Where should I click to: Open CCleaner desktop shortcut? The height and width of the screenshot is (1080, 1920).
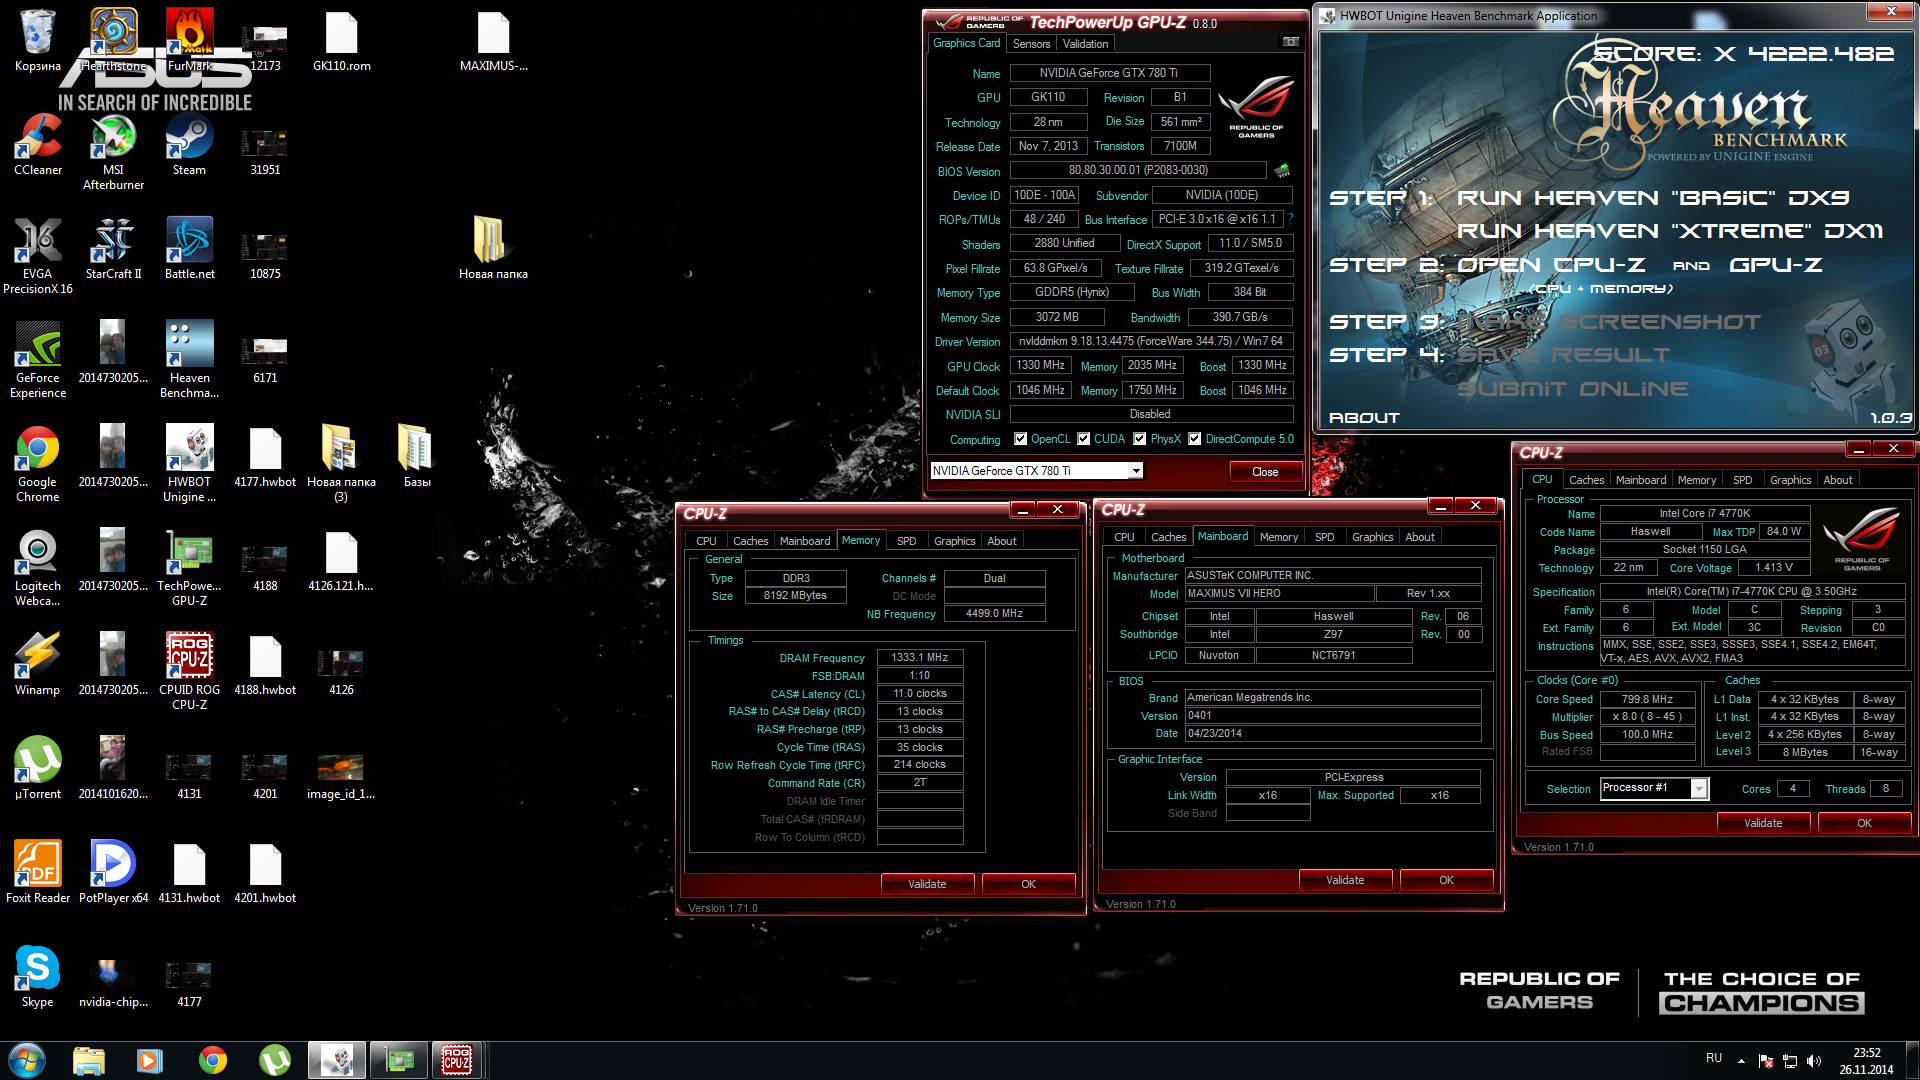[x=38, y=144]
